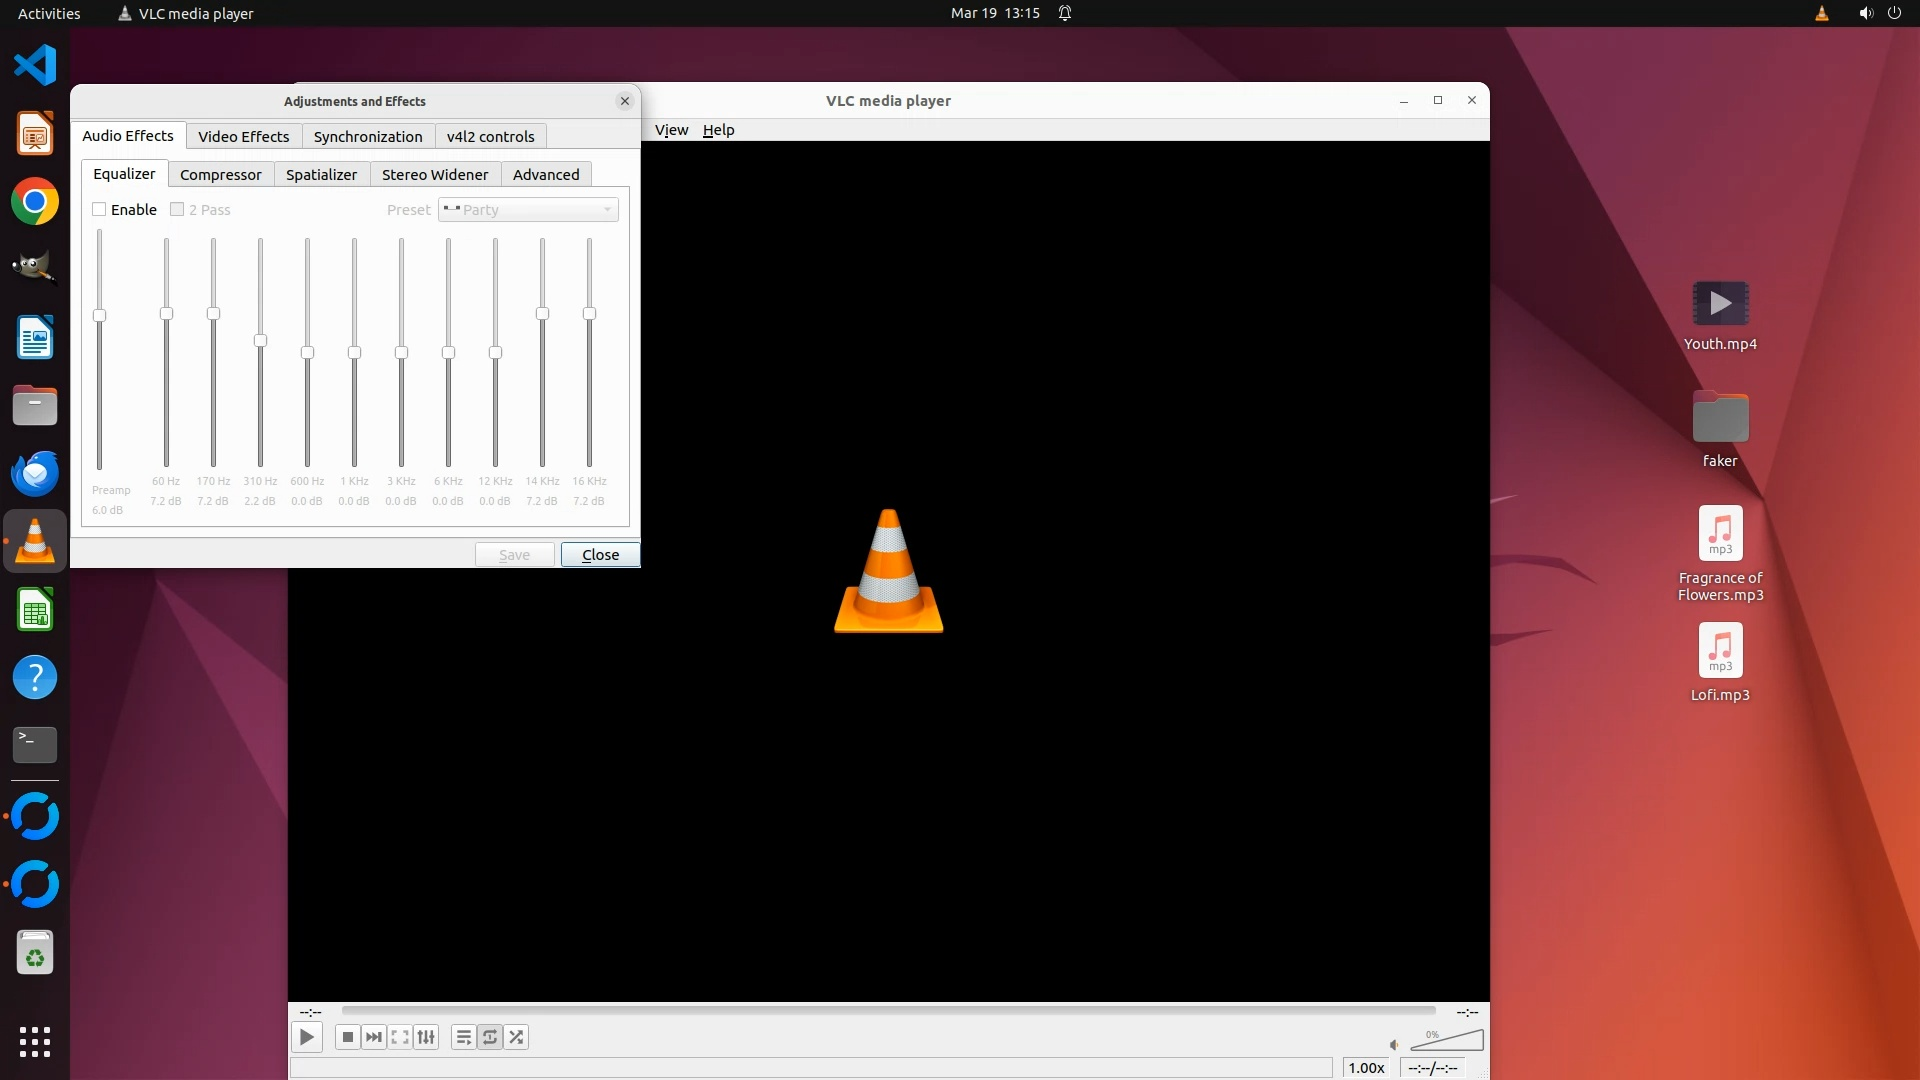Enable the equalizer checkbox

point(99,210)
